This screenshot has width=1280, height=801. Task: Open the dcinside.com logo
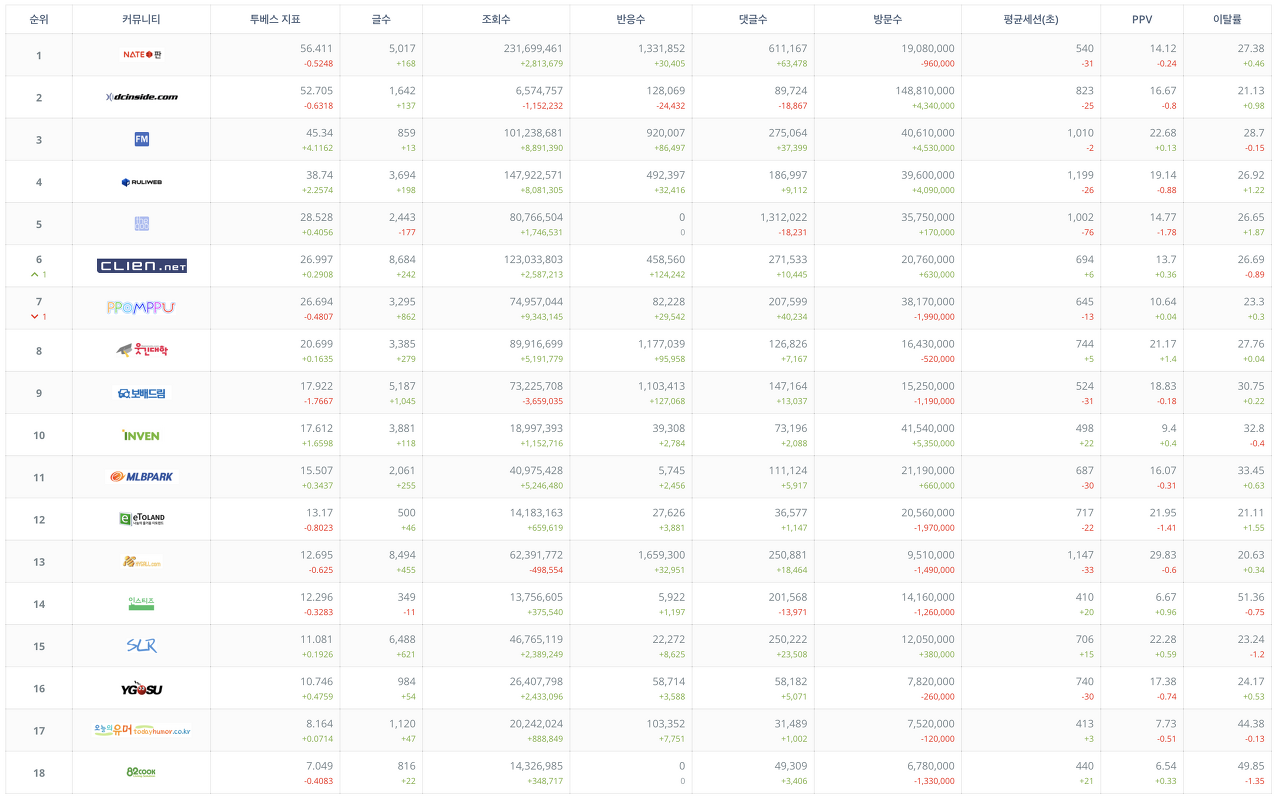coord(141,97)
